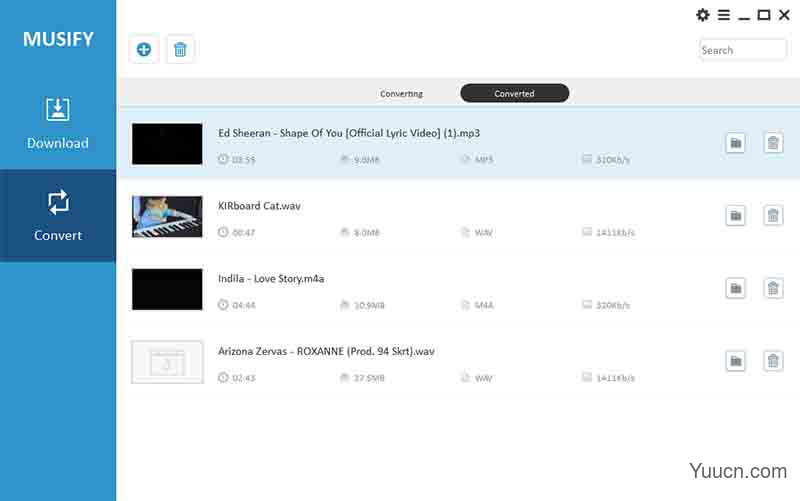The width and height of the screenshot is (800, 501).
Task: Open folder for Indila Love Story.m4a
Action: [736, 288]
